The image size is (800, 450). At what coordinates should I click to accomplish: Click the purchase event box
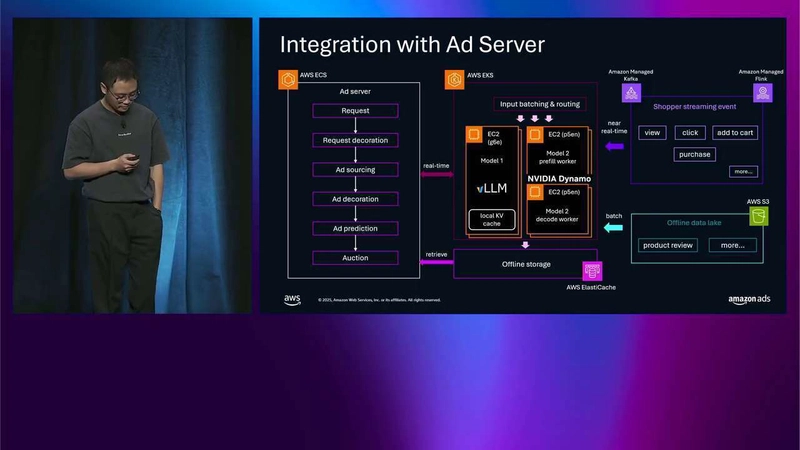point(694,154)
